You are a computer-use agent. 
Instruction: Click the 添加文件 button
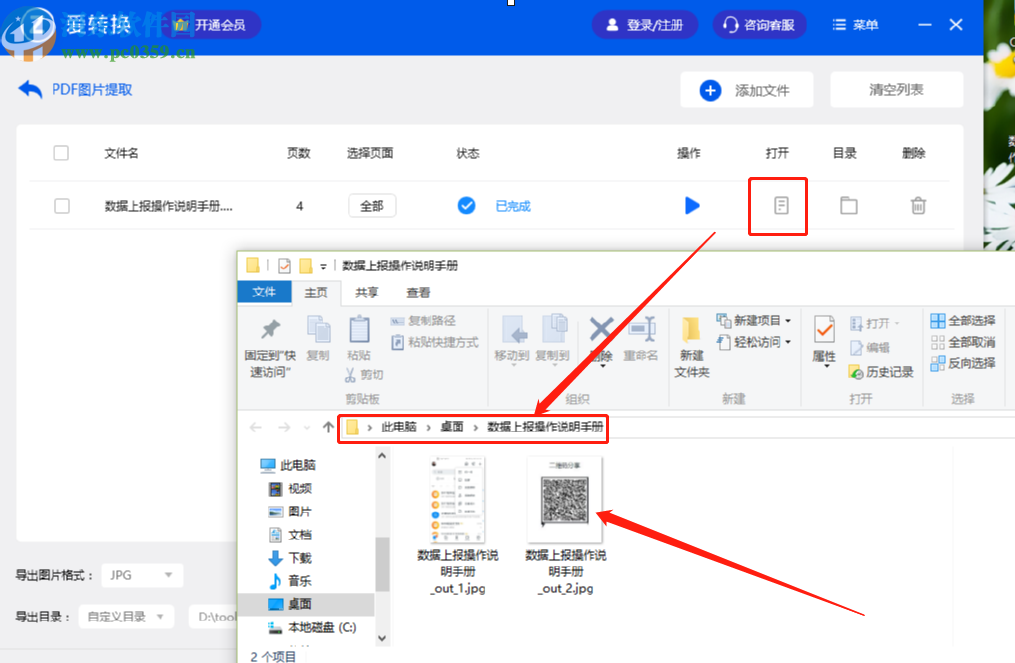tap(746, 90)
